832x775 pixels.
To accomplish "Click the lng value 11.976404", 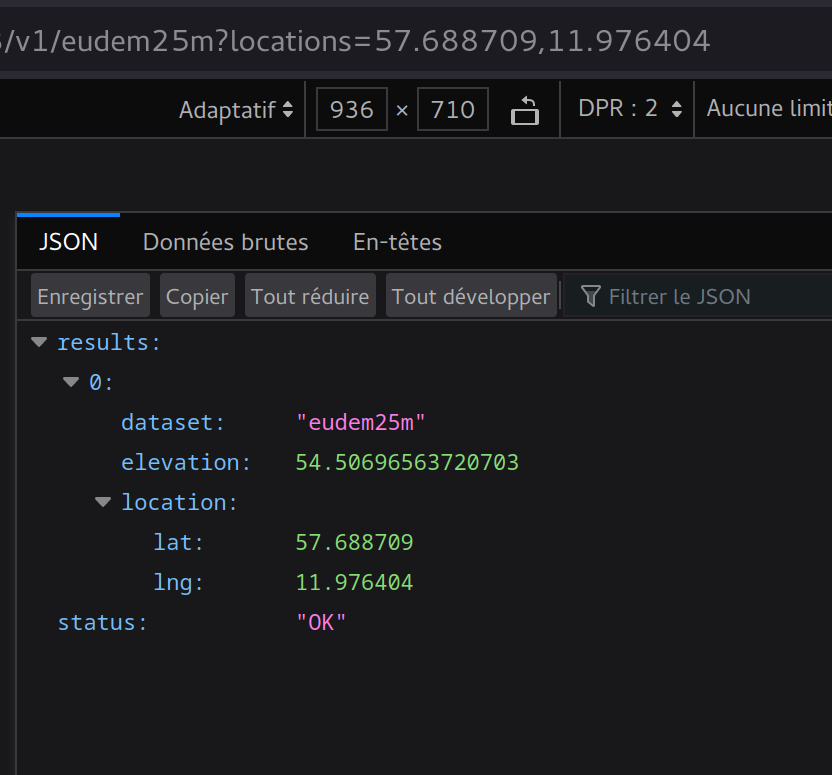I will click(354, 582).
